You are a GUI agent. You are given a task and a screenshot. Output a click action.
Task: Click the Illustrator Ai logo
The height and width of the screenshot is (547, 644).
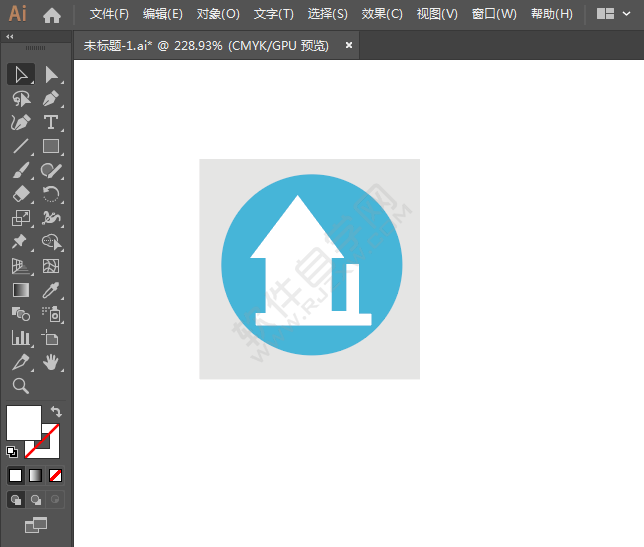[18, 14]
